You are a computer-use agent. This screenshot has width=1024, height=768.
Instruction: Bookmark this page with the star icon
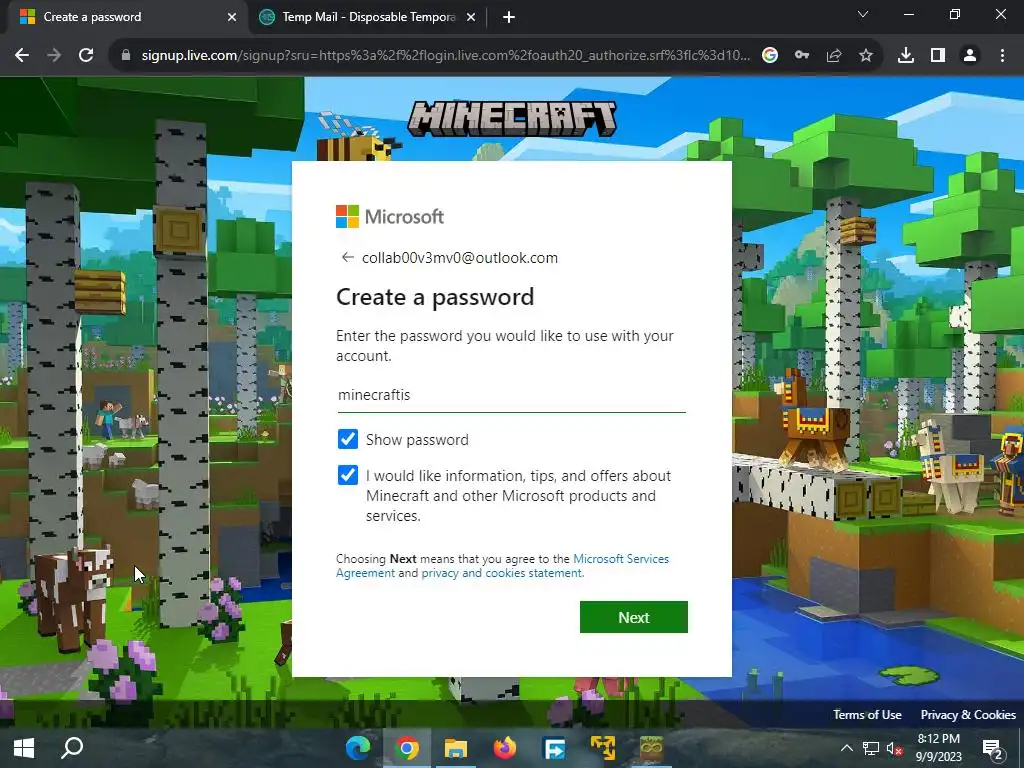pyautogui.click(x=866, y=56)
